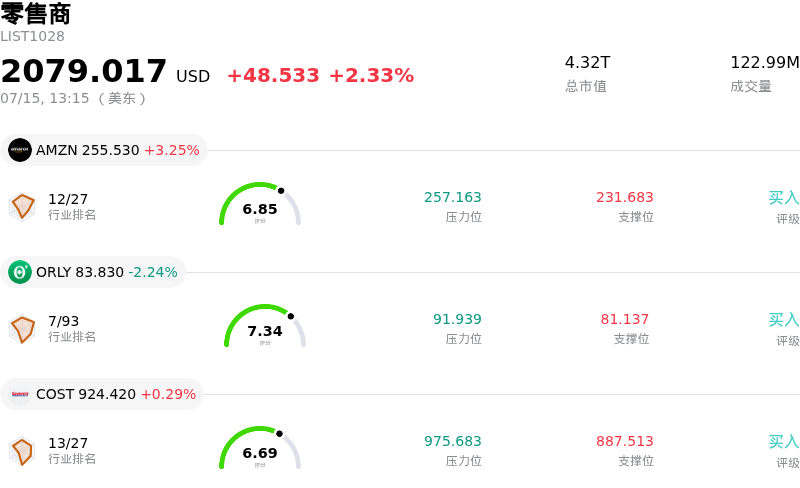Click the ORLY 7.34 score gauge
The image size is (800, 488).
(265, 326)
